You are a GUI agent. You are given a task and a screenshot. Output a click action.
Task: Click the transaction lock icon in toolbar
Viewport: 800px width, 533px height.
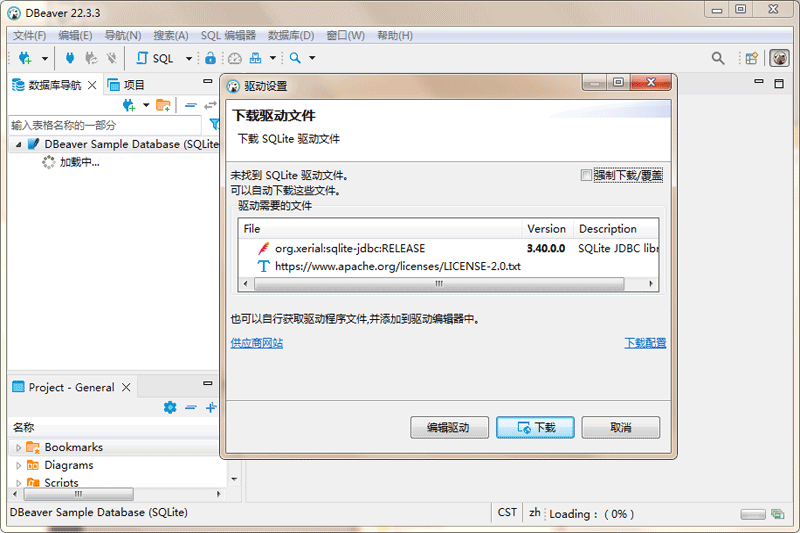tap(210, 58)
